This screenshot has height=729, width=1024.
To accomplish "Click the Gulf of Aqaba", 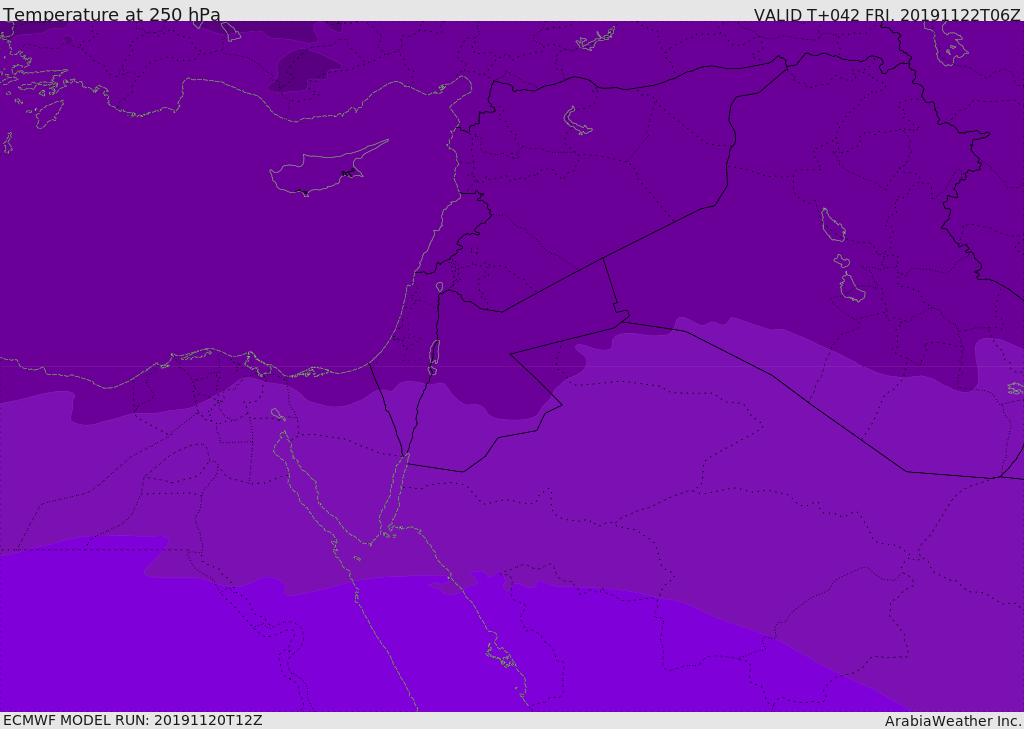I will [x=396, y=490].
